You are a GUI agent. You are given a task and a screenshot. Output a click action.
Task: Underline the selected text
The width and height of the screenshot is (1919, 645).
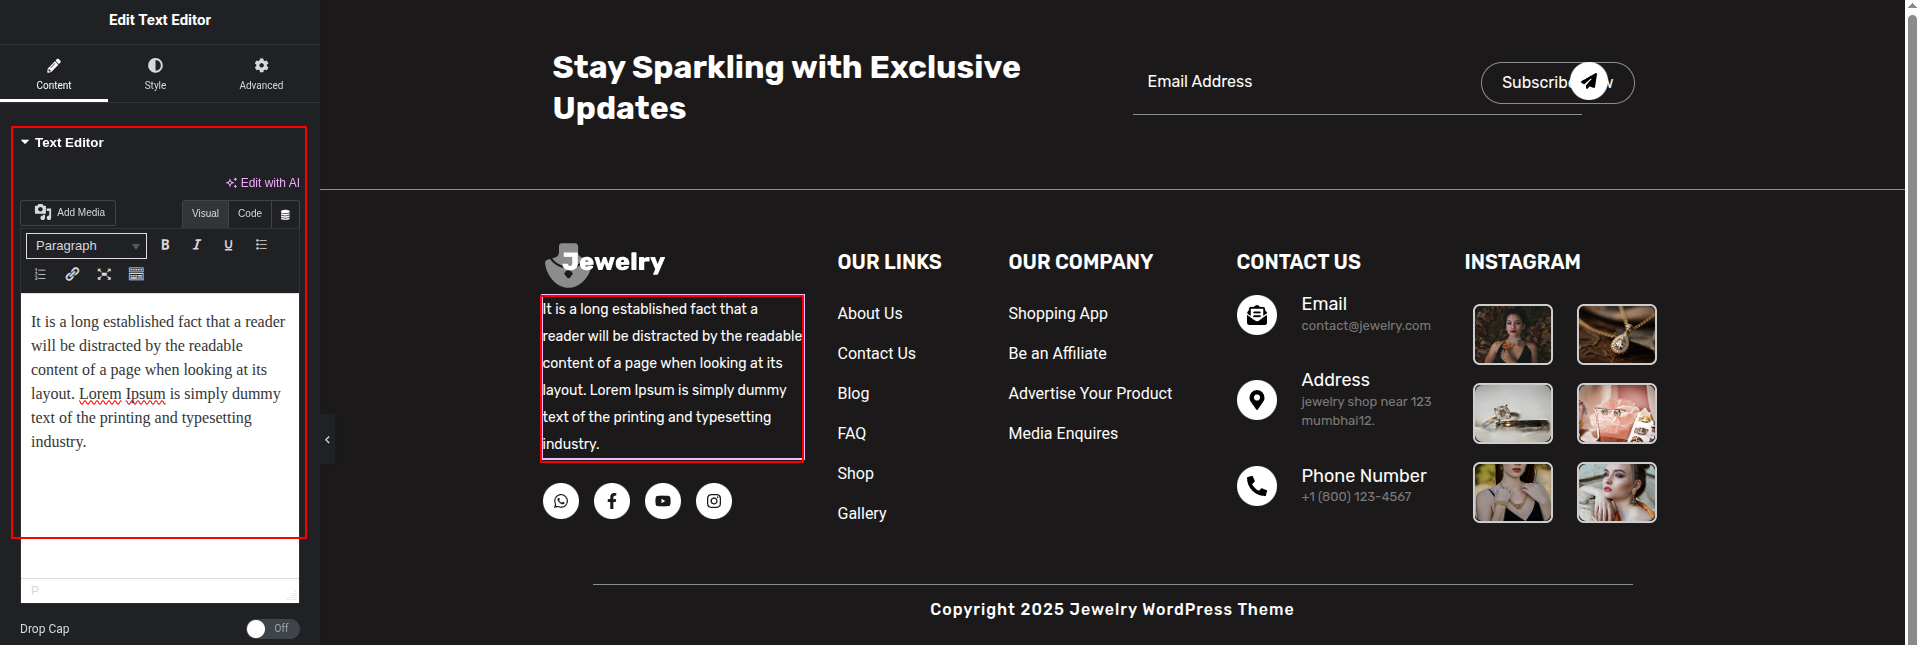(x=228, y=245)
